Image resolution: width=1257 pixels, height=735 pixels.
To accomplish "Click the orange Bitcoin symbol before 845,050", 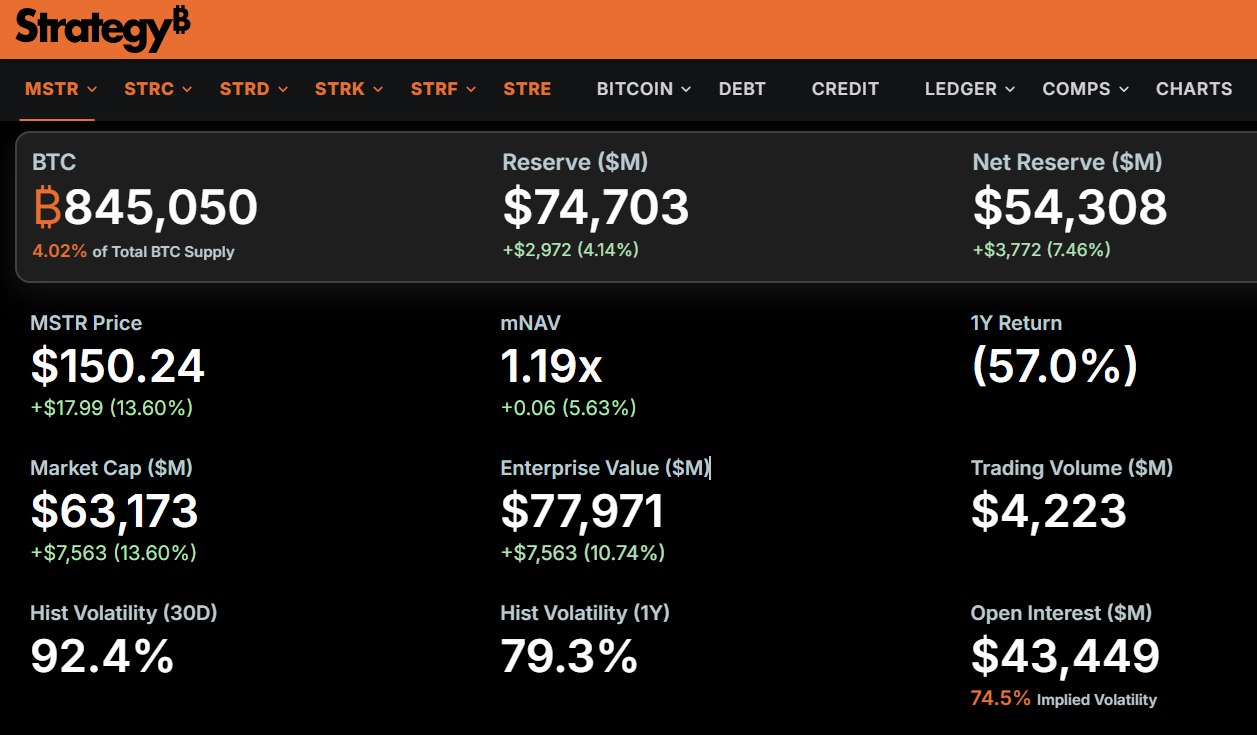I will tap(48, 207).
